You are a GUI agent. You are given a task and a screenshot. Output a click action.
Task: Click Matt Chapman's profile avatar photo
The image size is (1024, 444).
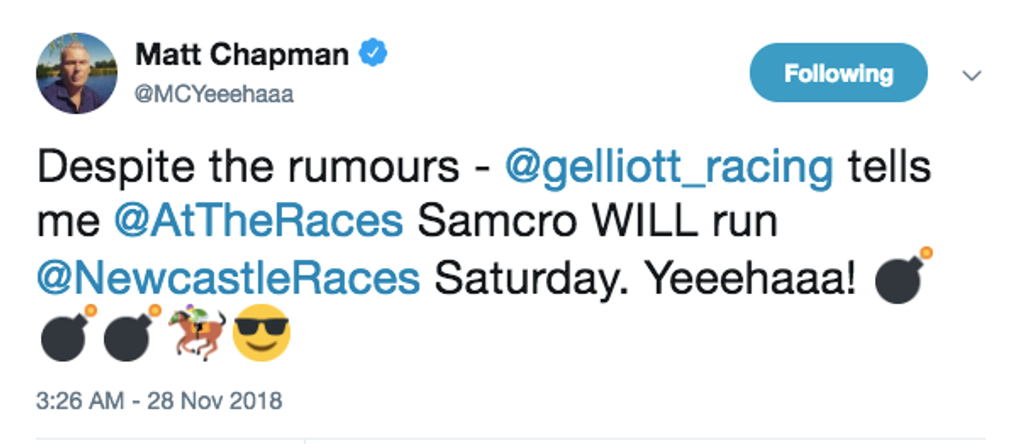click(x=77, y=72)
